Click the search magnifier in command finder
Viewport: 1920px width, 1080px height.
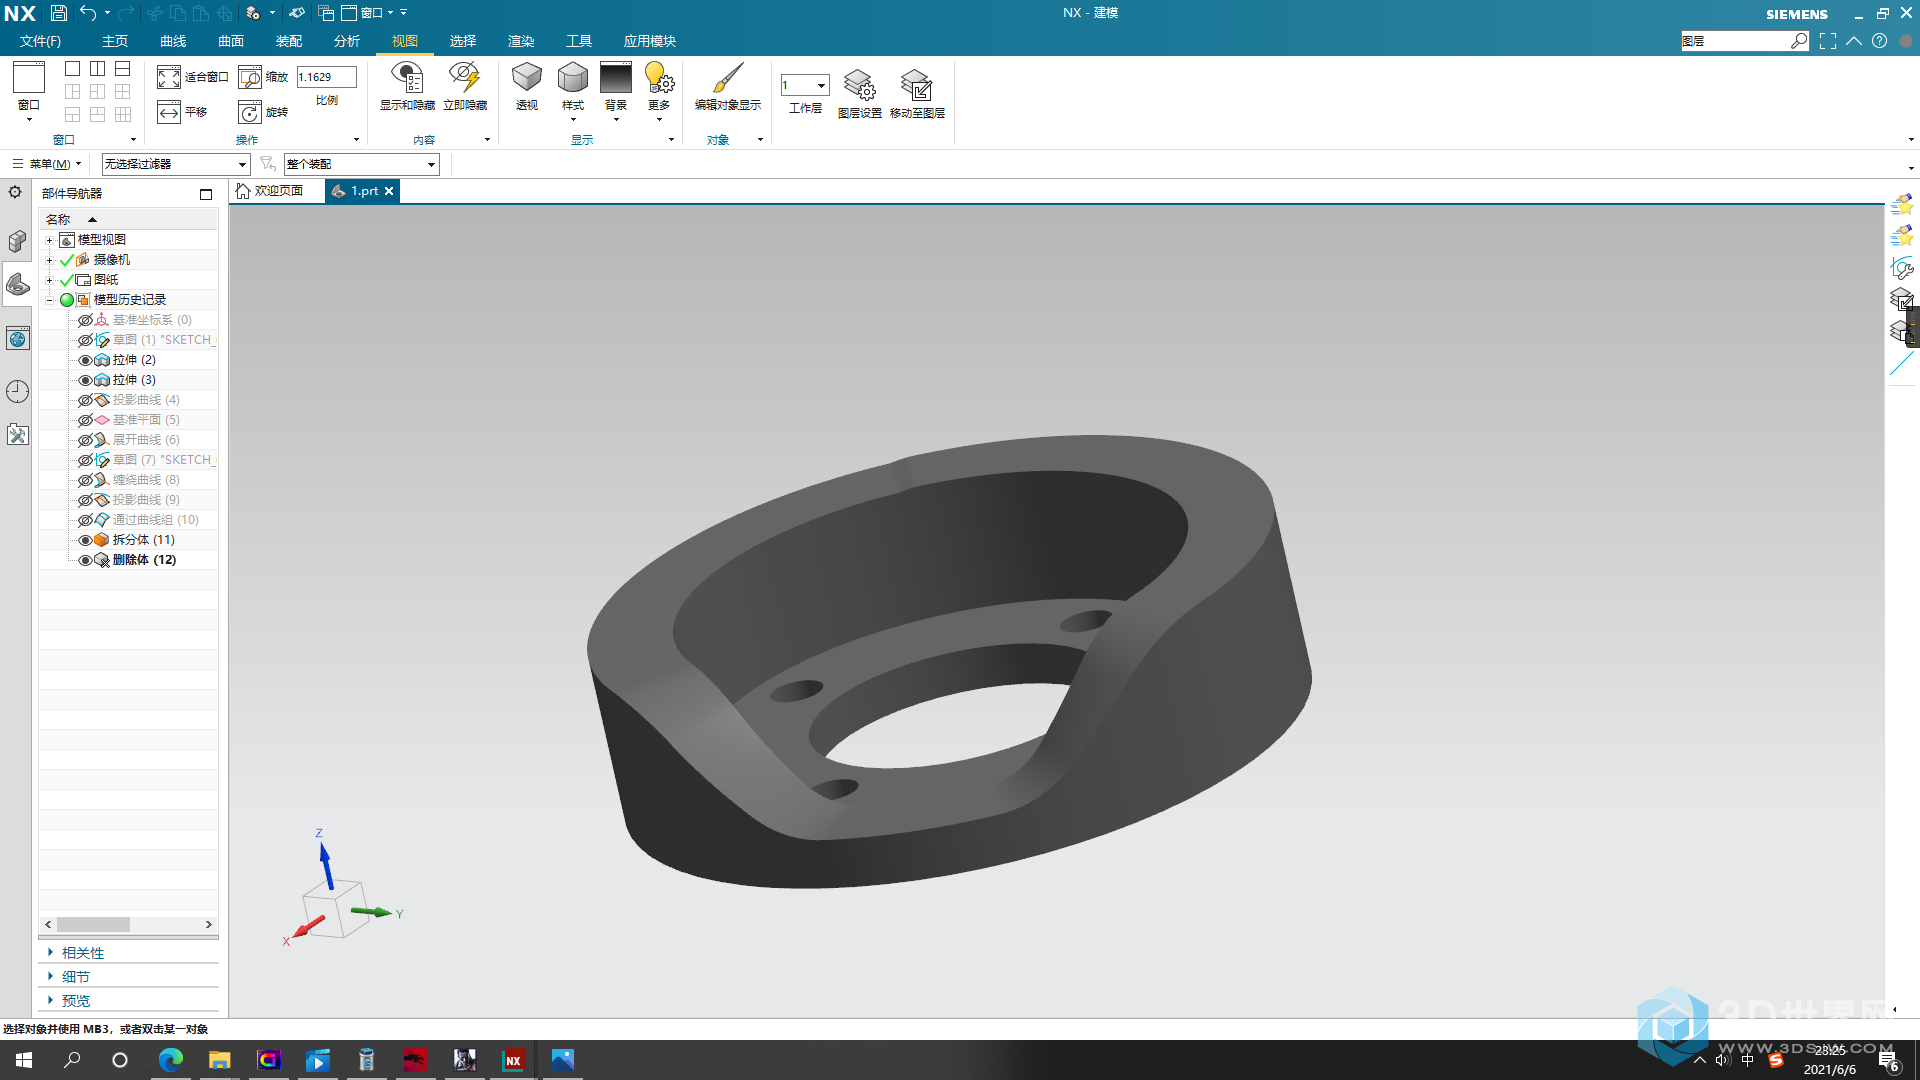click(x=1799, y=41)
